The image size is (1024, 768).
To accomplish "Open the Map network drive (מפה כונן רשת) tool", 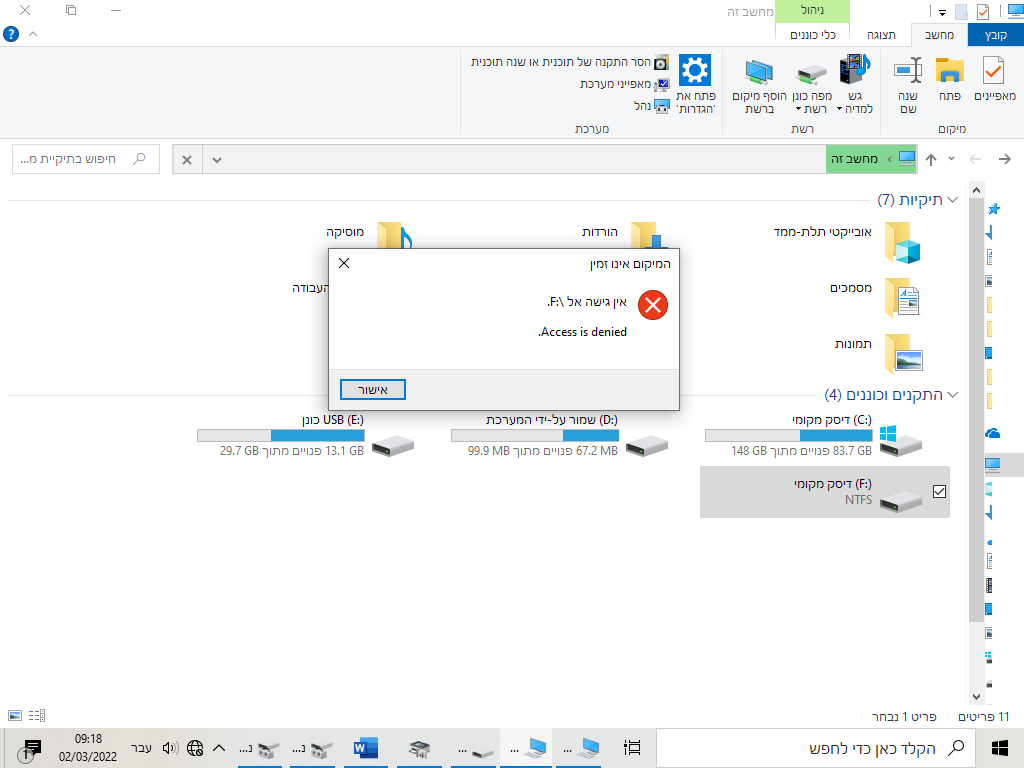I will [x=812, y=84].
